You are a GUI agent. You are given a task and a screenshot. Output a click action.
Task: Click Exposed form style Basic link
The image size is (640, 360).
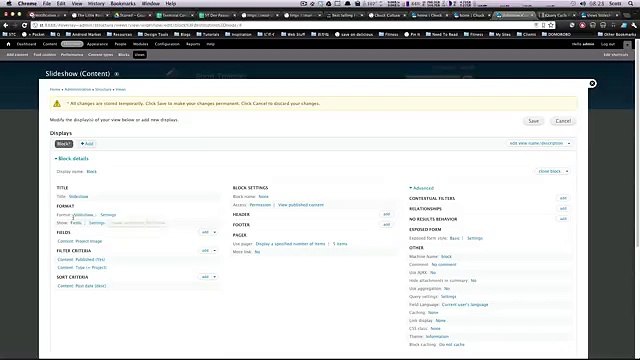[x=455, y=238]
